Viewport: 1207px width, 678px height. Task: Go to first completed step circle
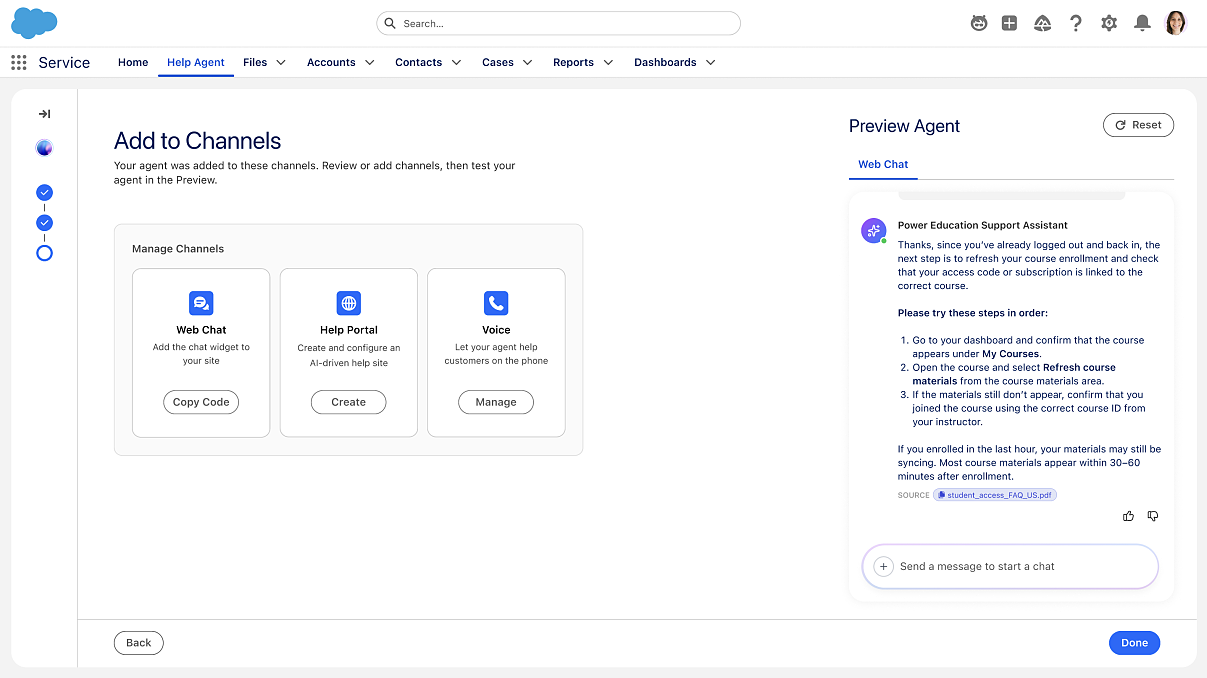[44, 192]
